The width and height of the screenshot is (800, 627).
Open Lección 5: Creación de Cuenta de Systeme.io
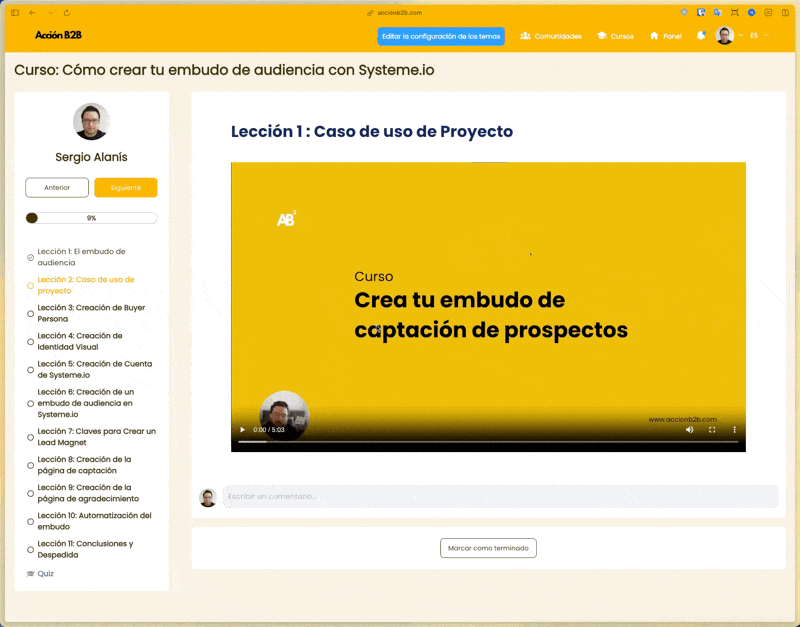95,369
